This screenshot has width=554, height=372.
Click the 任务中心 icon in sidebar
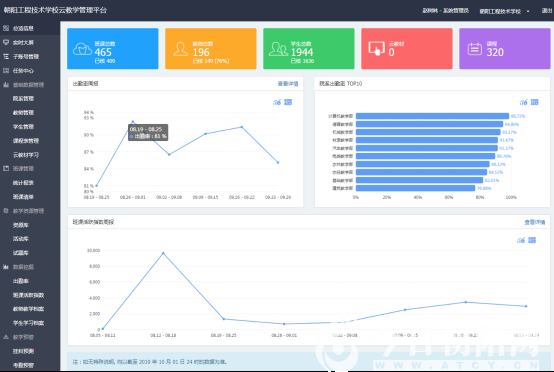pyautogui.click(x=6, y=71)
